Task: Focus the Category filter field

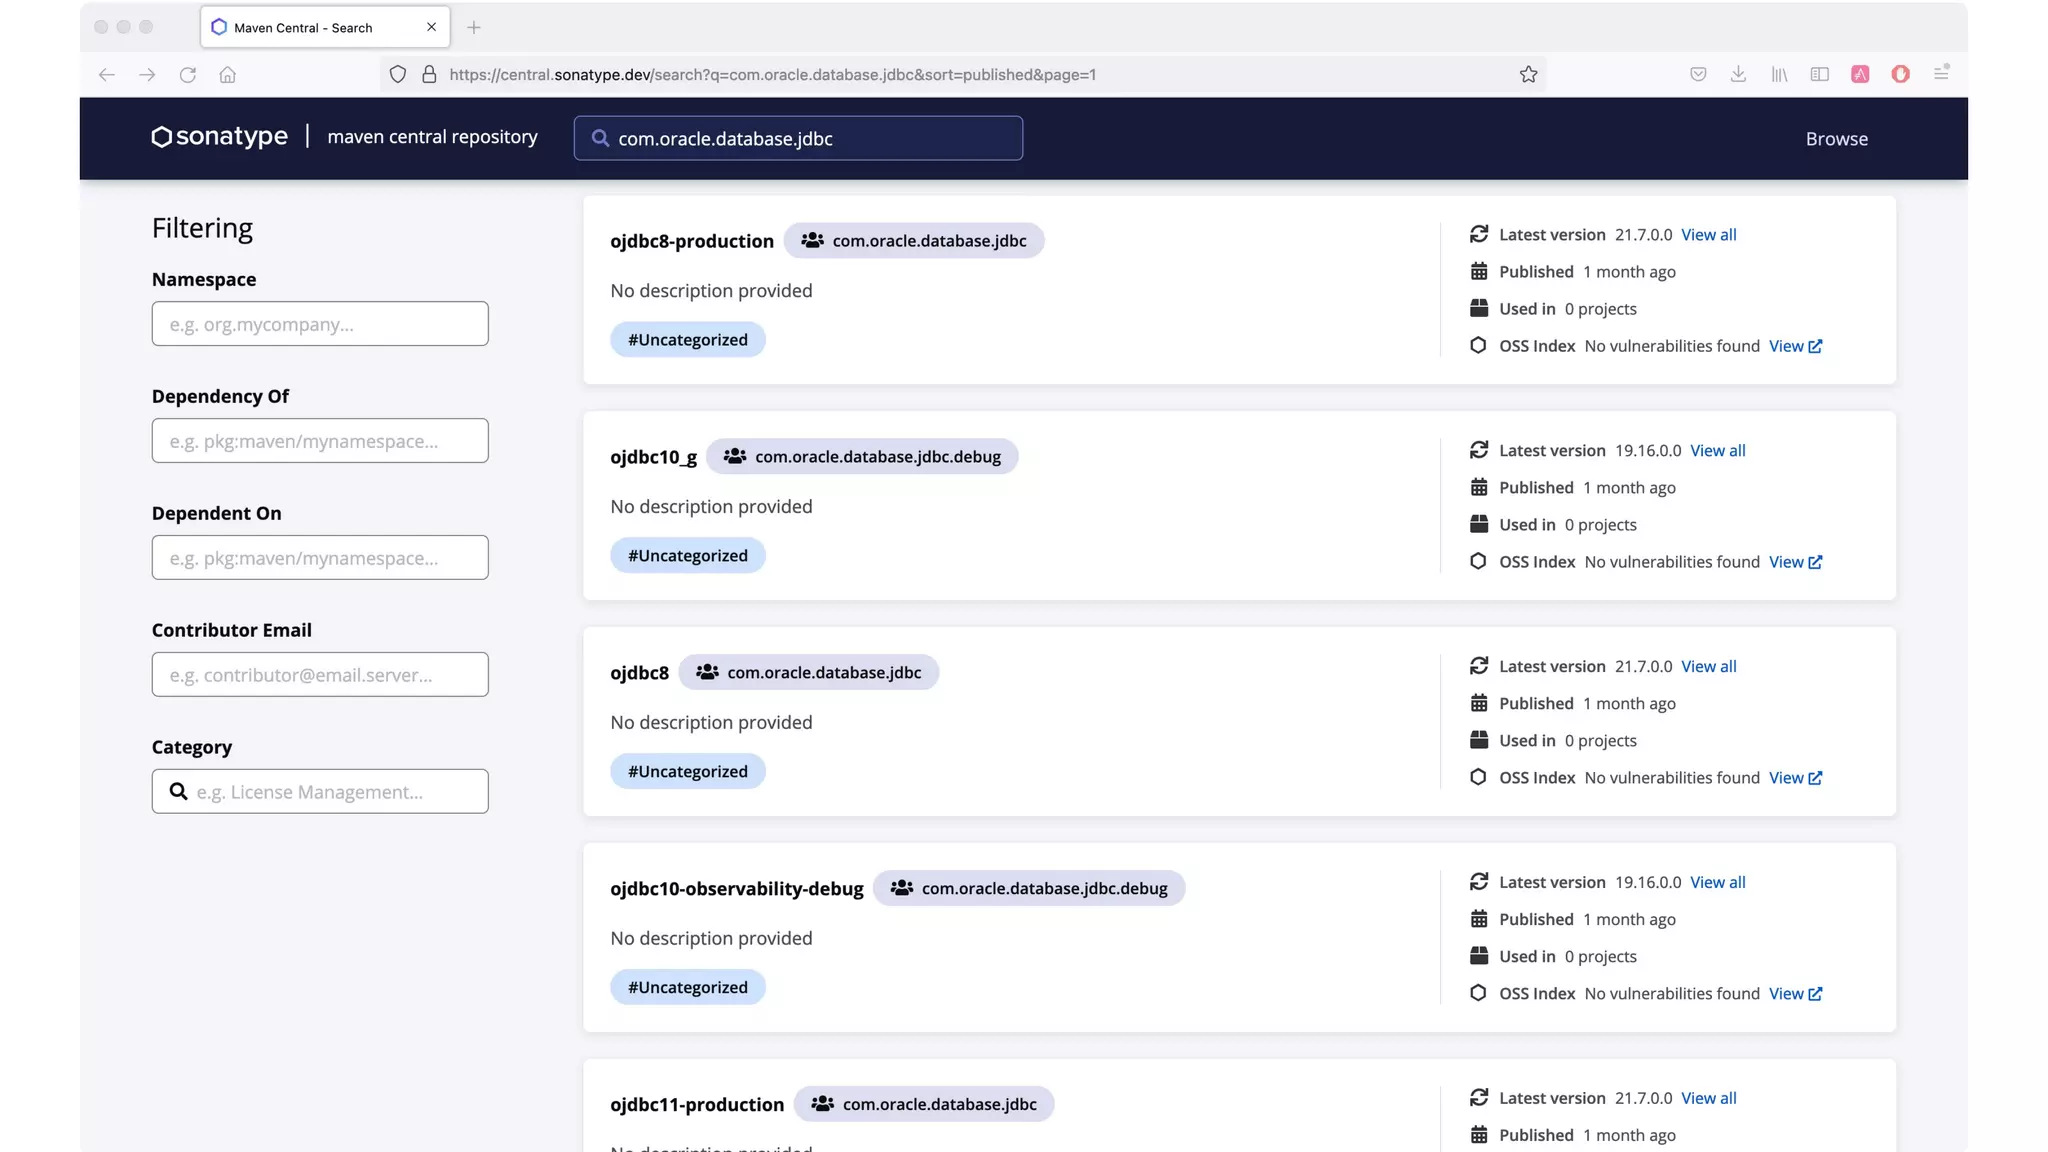Action: coord(320,791)
